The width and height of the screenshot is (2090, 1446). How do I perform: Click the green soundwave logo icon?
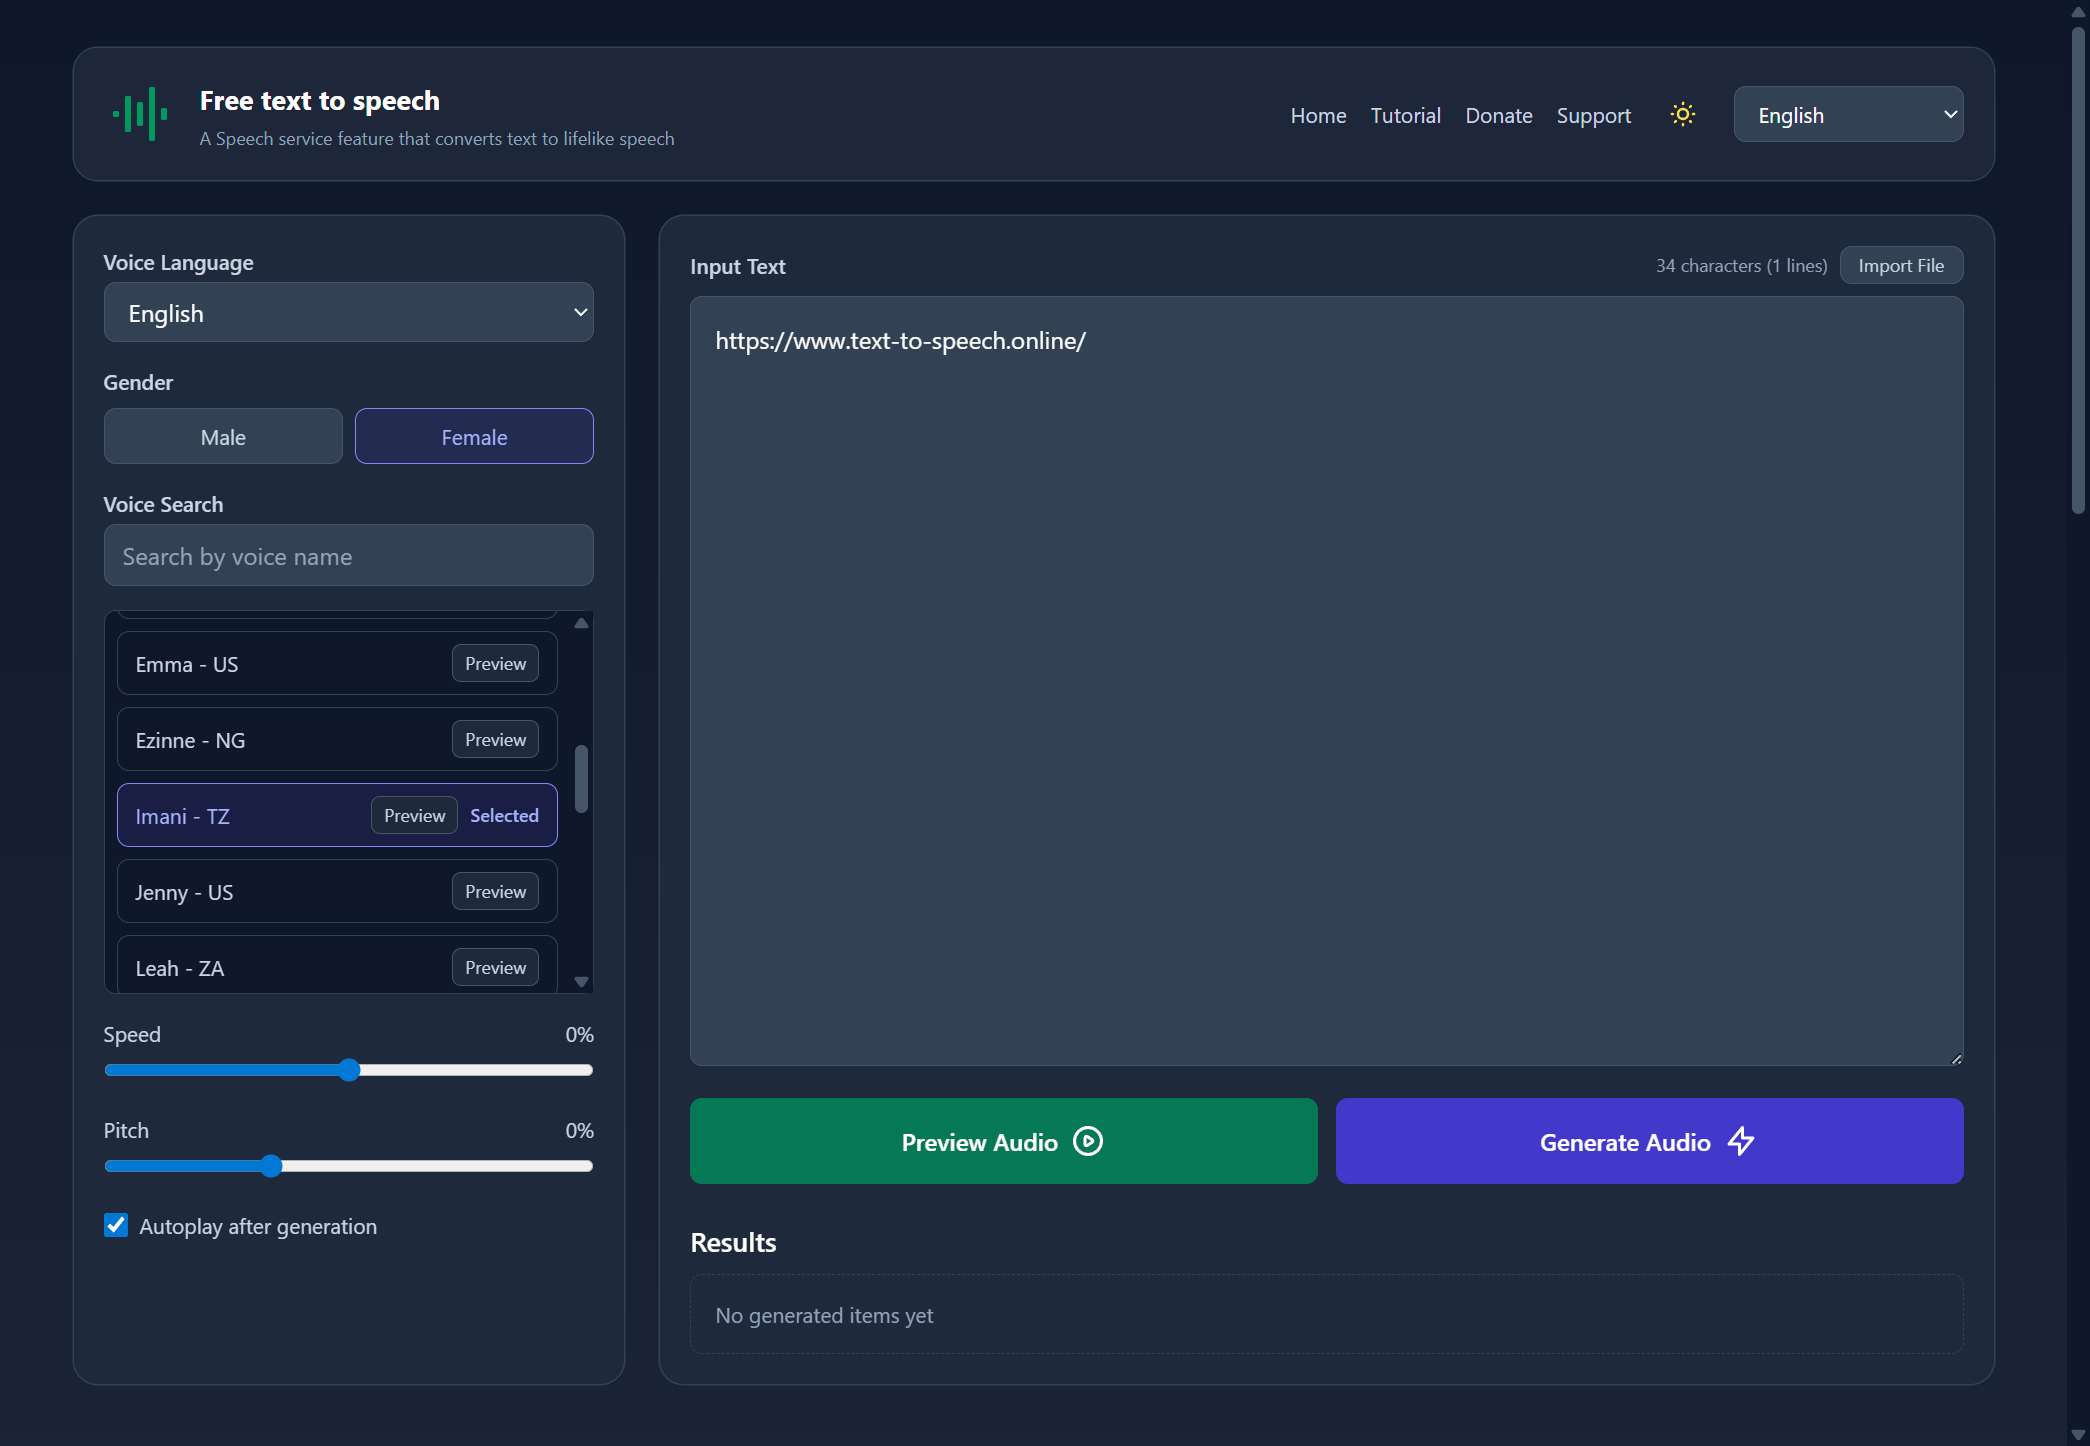140,114
